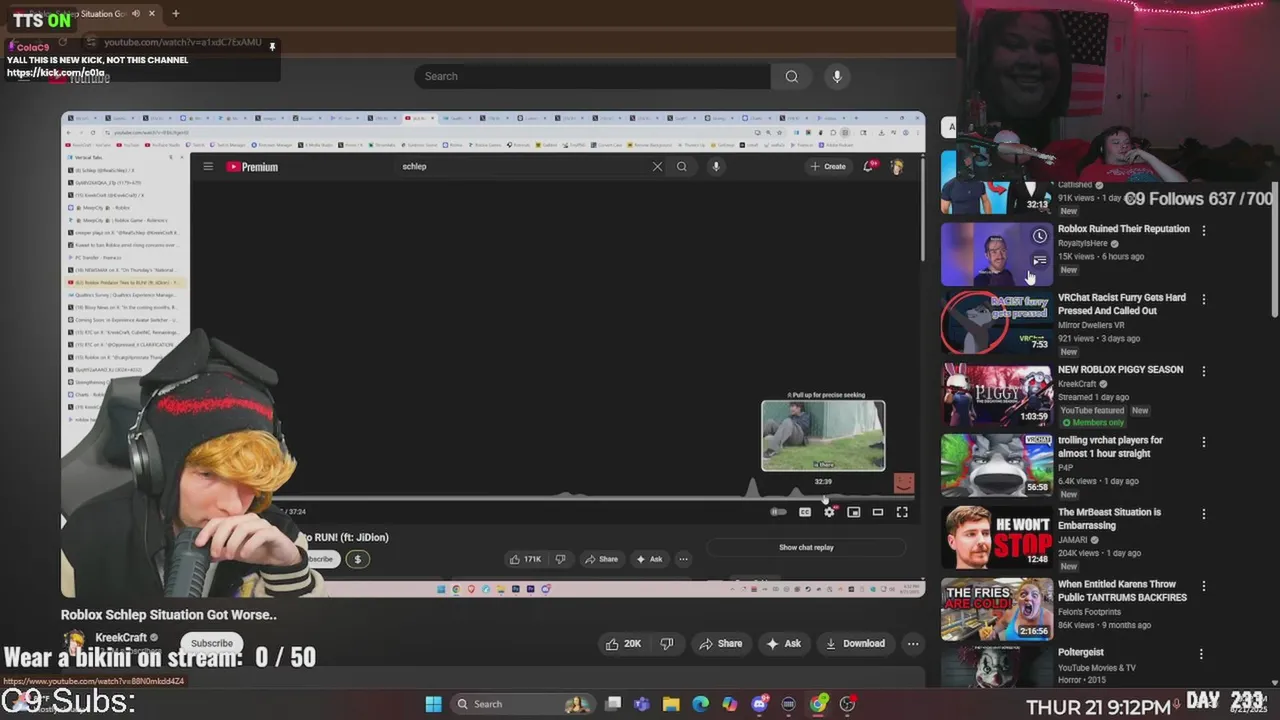Open Microsoft Edge from the taskbar
Image resolution: width=1280 pixels, height=720 pixels.
point(700,704)
